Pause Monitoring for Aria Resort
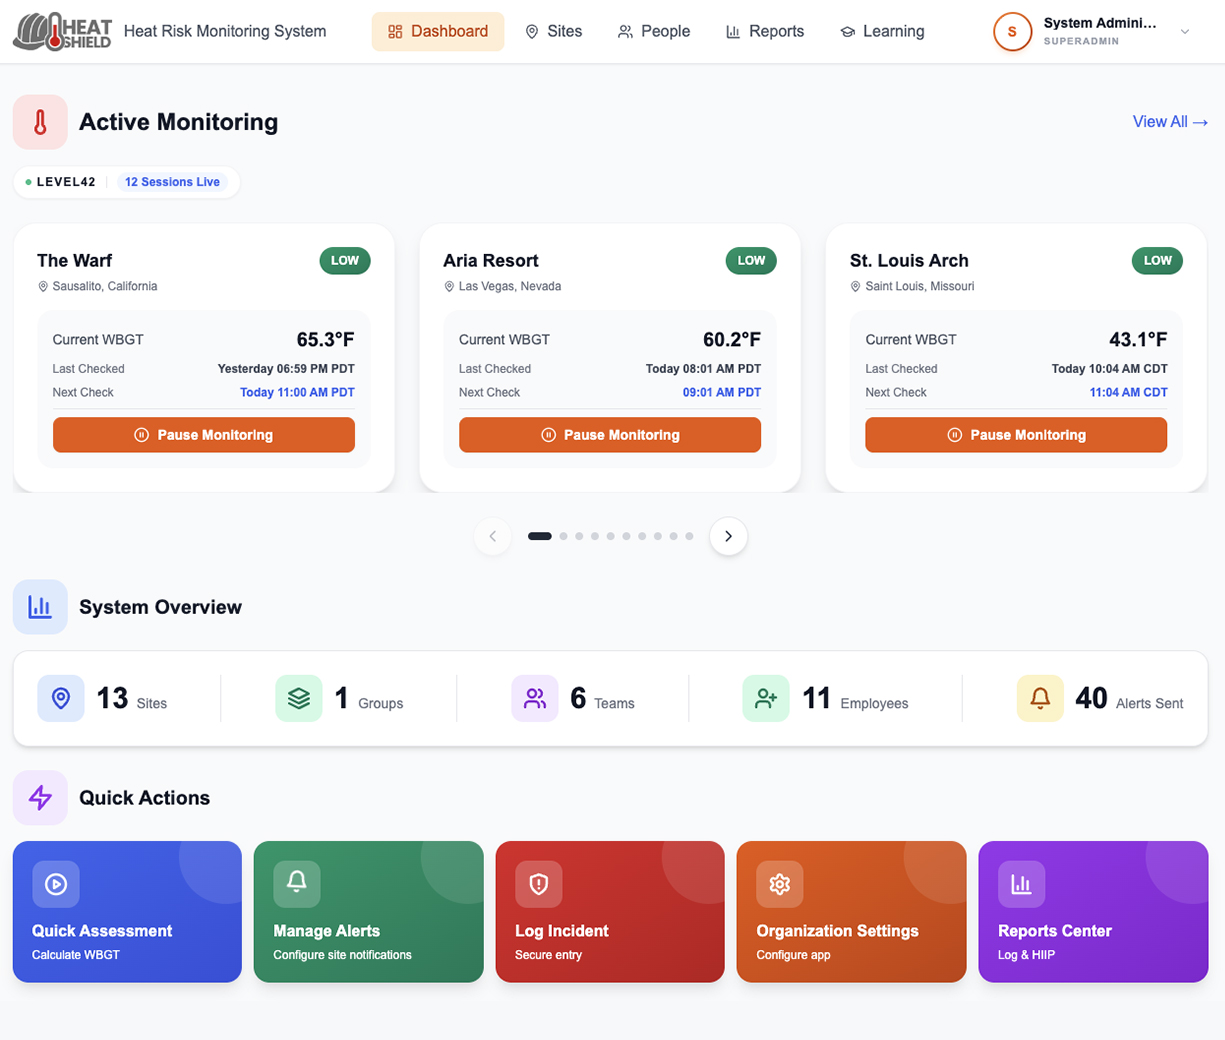Image resolution: width=1225 pixels, height=1040 pixels. click(610, 435)
